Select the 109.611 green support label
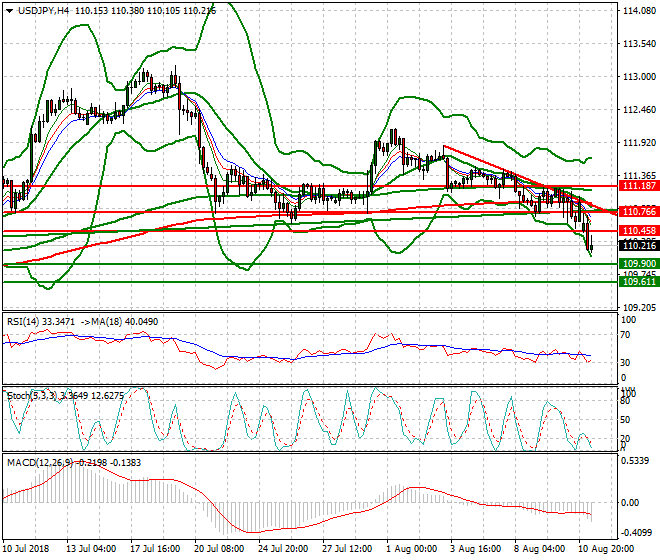The height and width of the screenshot is (560, 660). point(638,282)
